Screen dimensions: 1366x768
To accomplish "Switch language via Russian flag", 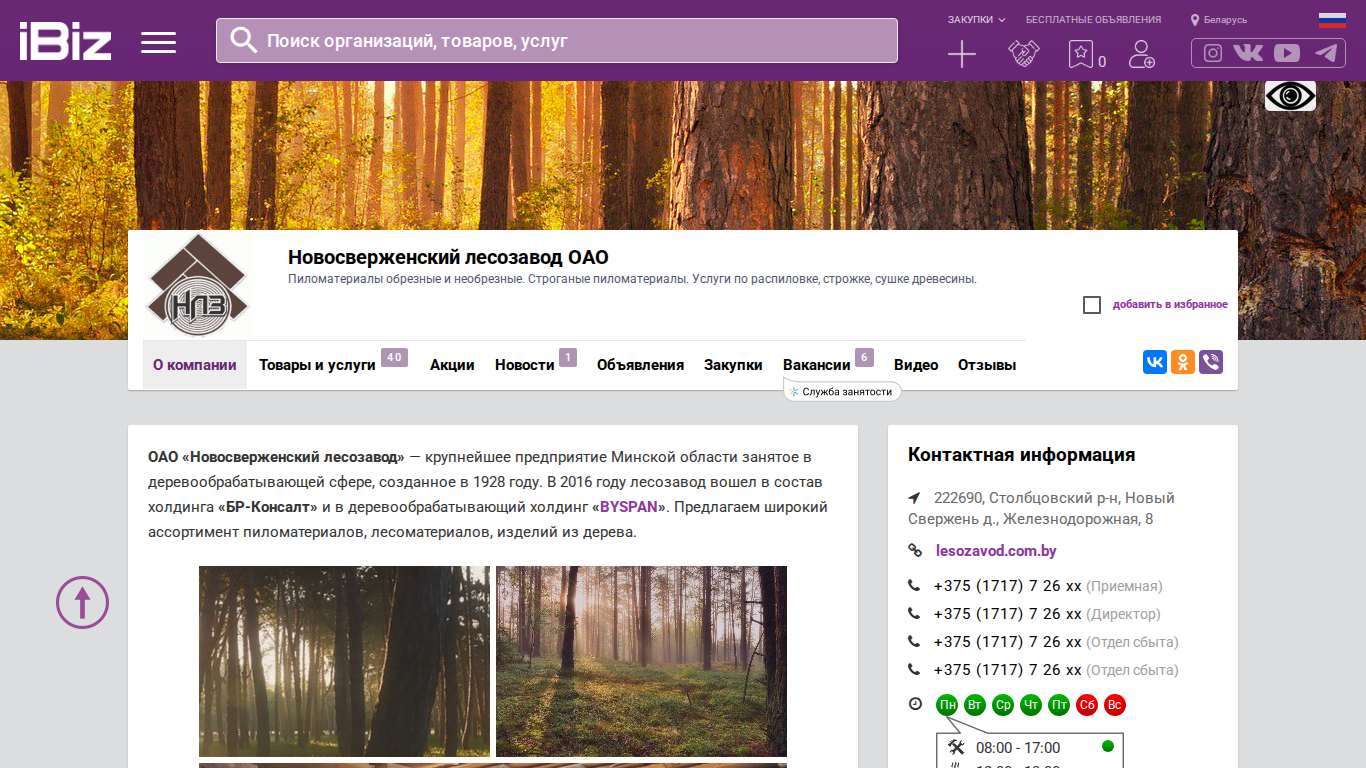I will point(1332,19).
